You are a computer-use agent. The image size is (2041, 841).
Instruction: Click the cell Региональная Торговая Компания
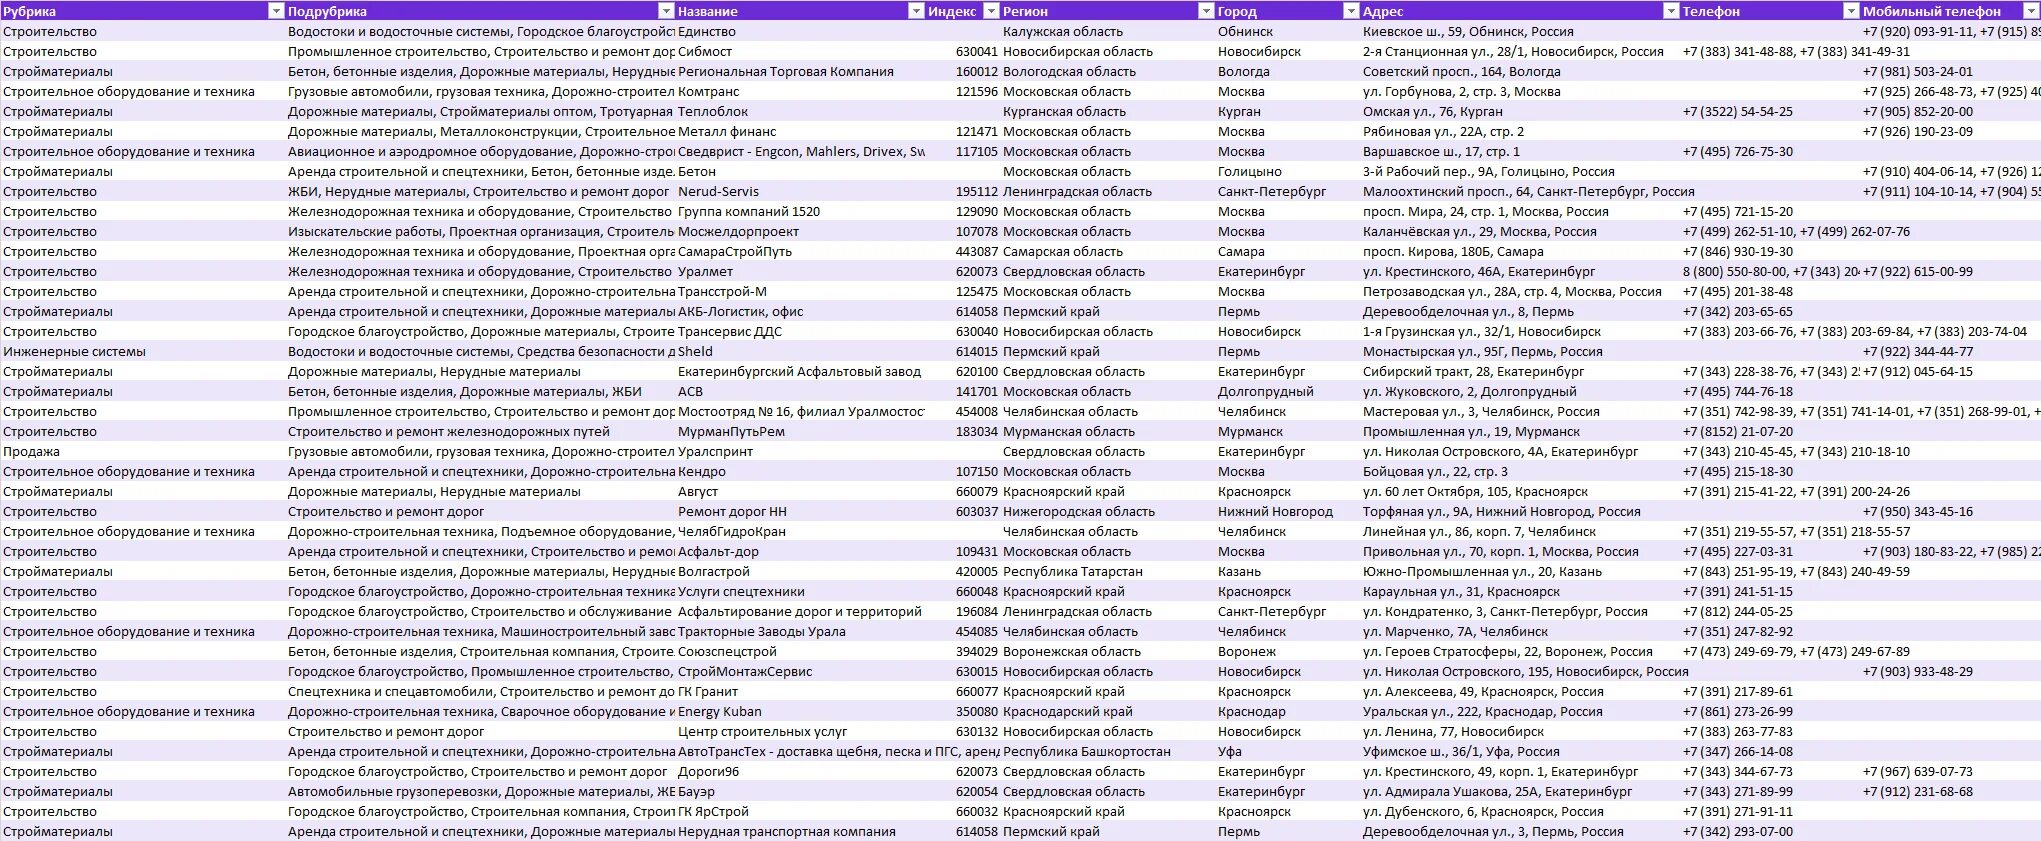pos(800,71)
